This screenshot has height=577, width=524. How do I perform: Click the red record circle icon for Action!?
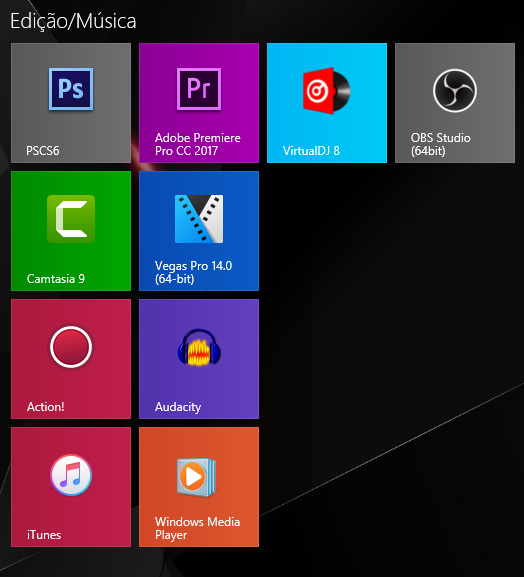(x=71, y=347)
